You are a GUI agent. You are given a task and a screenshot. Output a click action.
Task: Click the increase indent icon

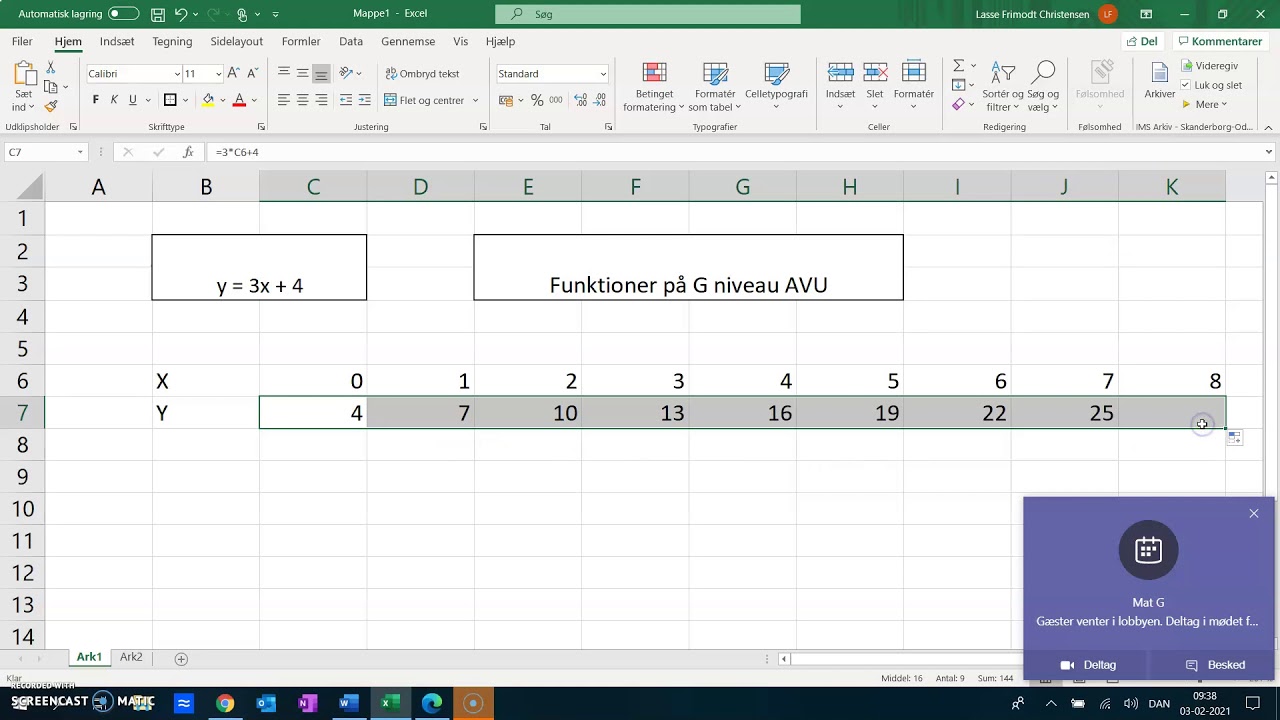(364, 100)
